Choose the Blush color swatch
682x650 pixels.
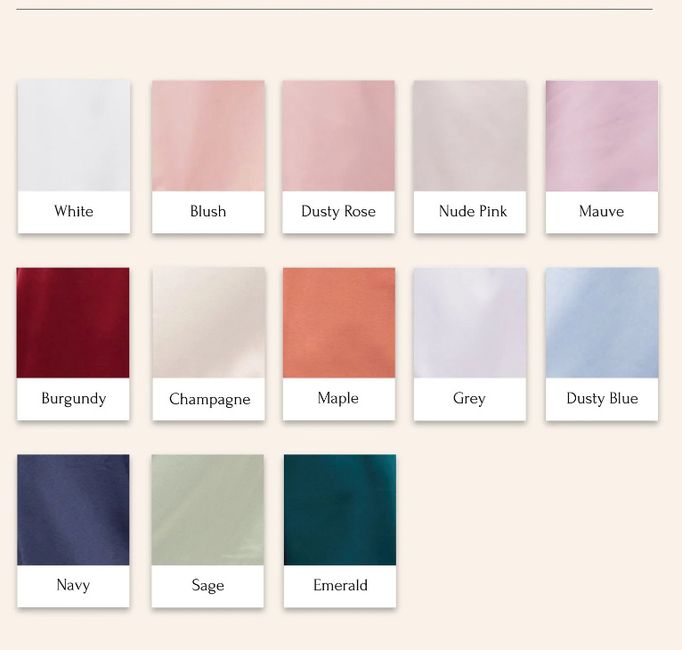click(x=208, y=157)
